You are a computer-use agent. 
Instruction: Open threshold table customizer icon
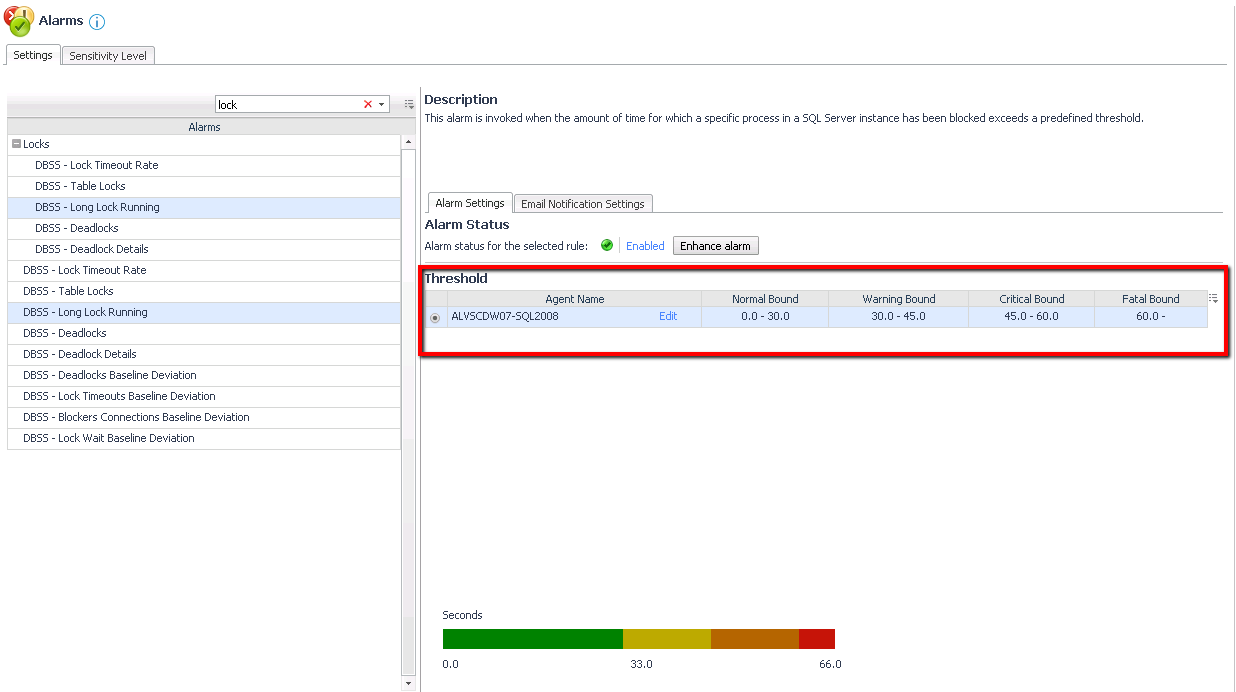click(x=1214, y=298)
